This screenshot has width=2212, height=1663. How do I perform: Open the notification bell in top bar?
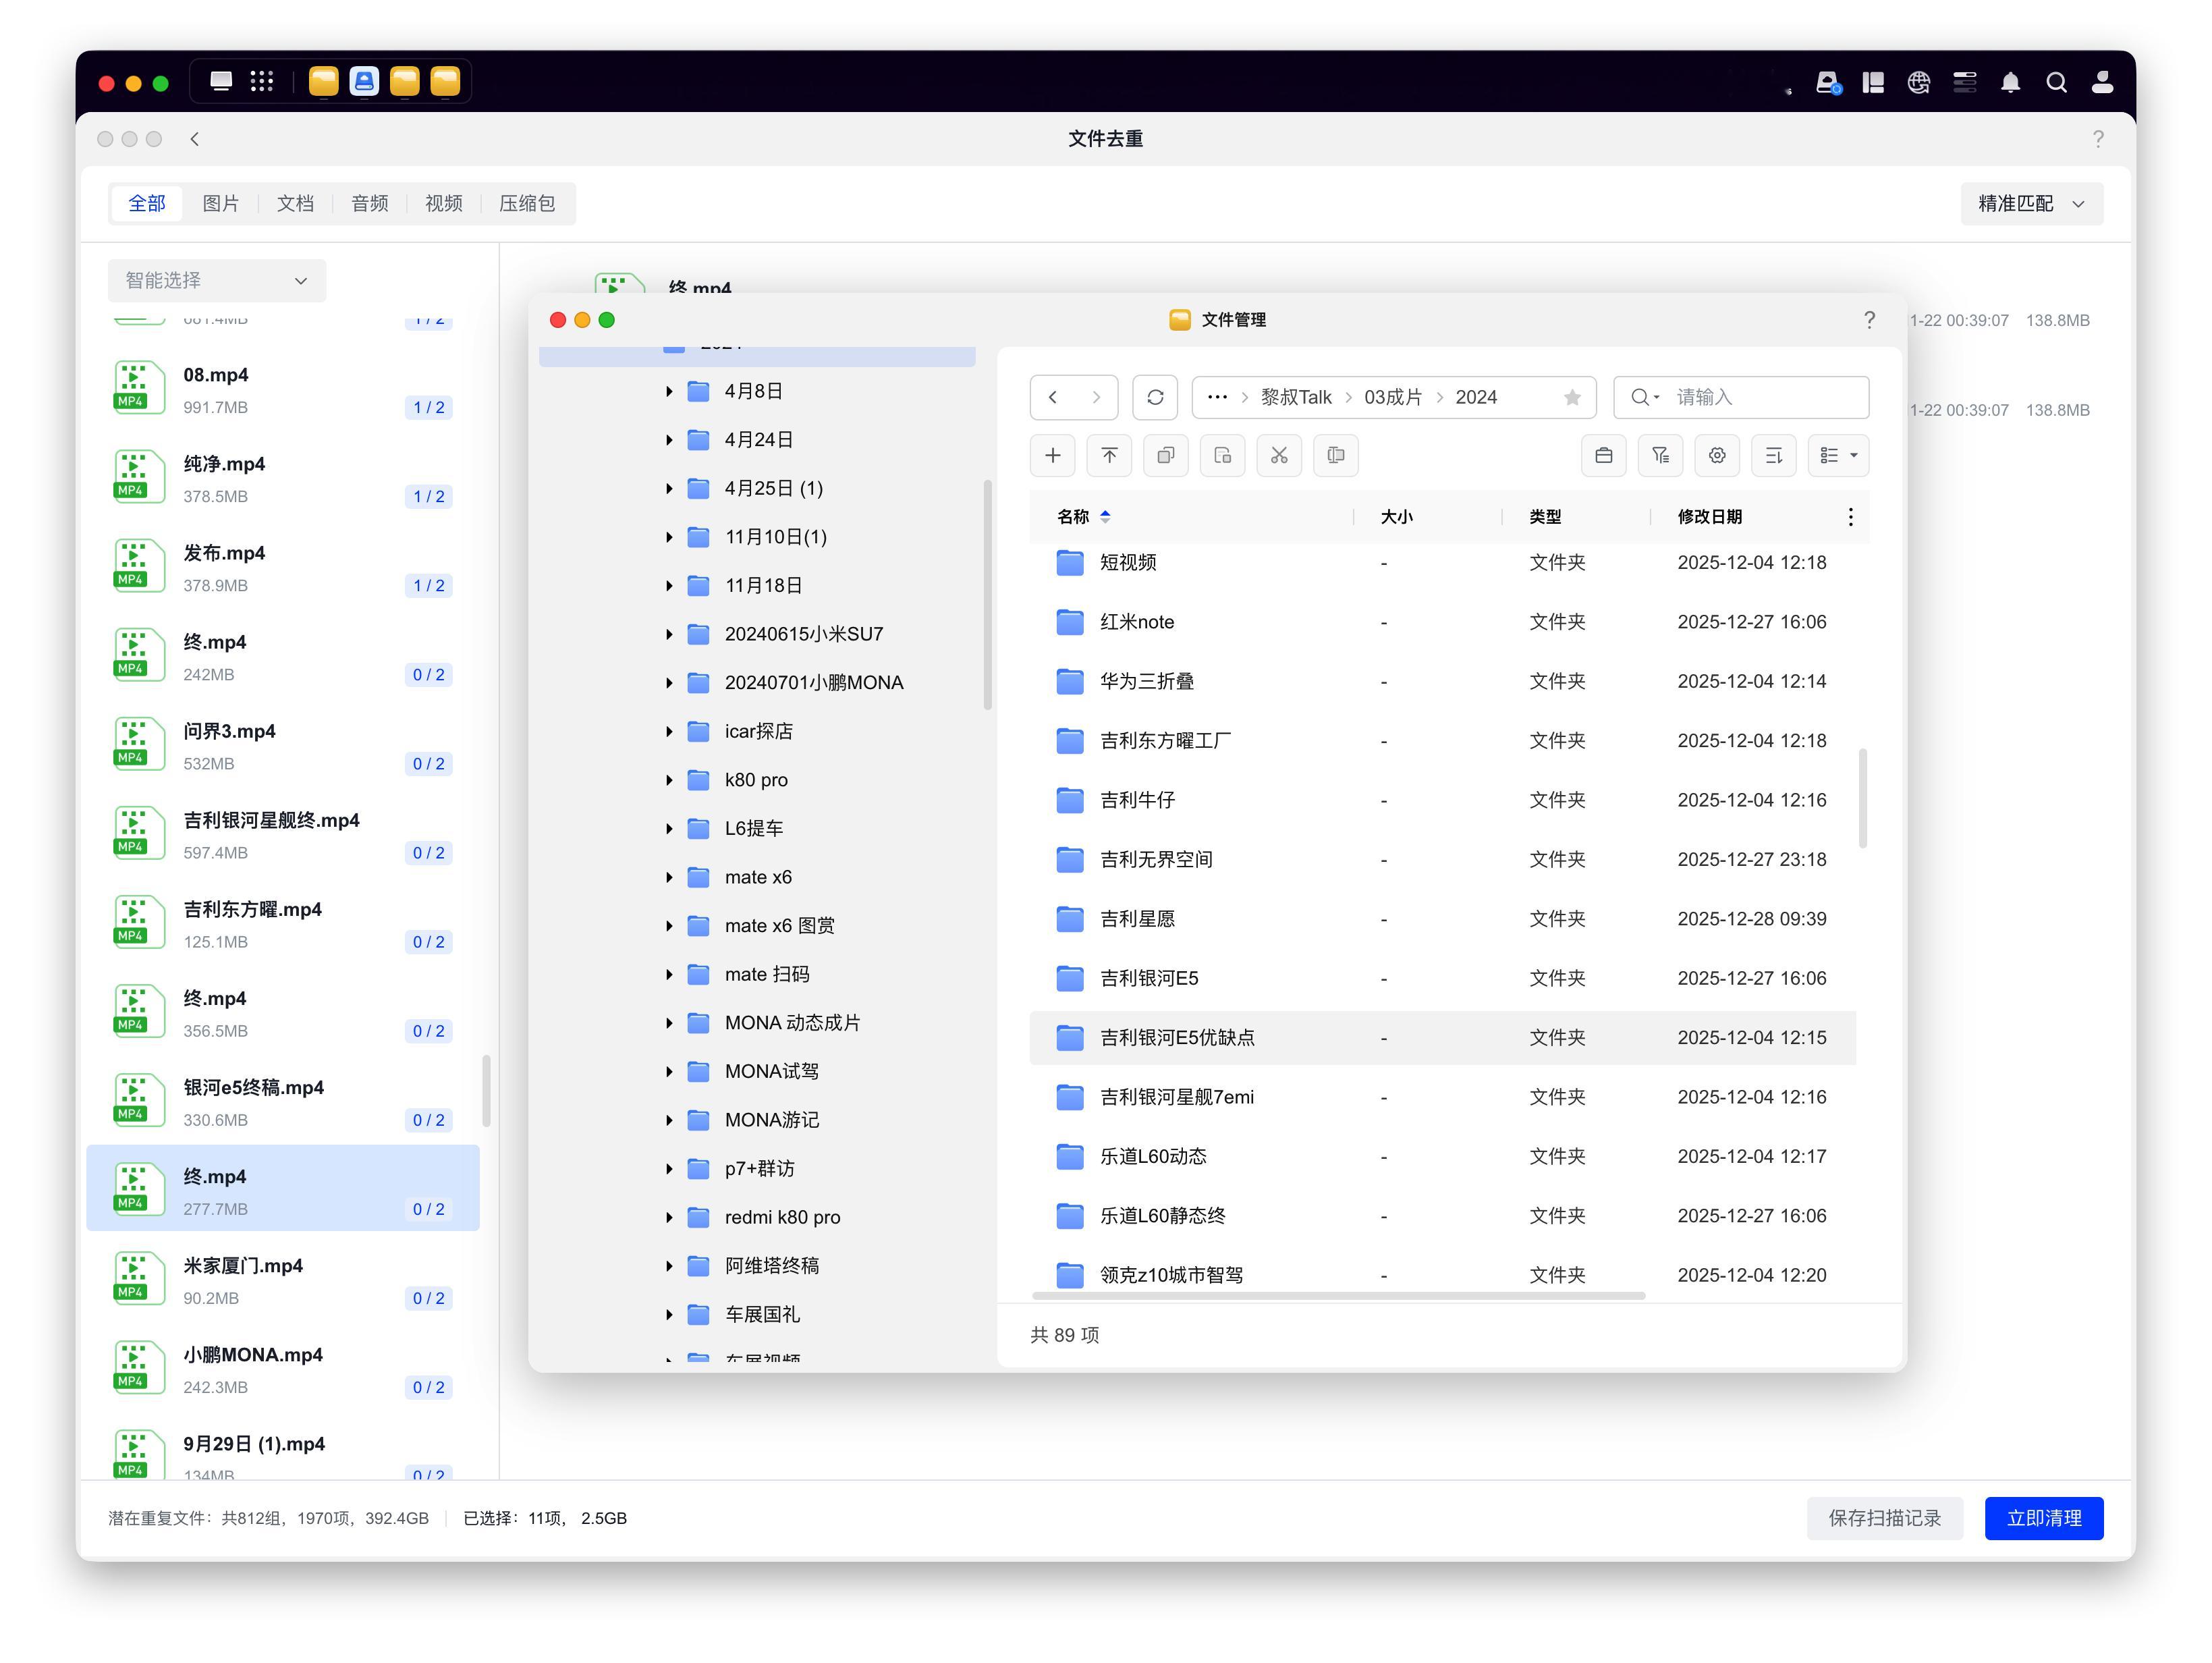coord(2010,82)
